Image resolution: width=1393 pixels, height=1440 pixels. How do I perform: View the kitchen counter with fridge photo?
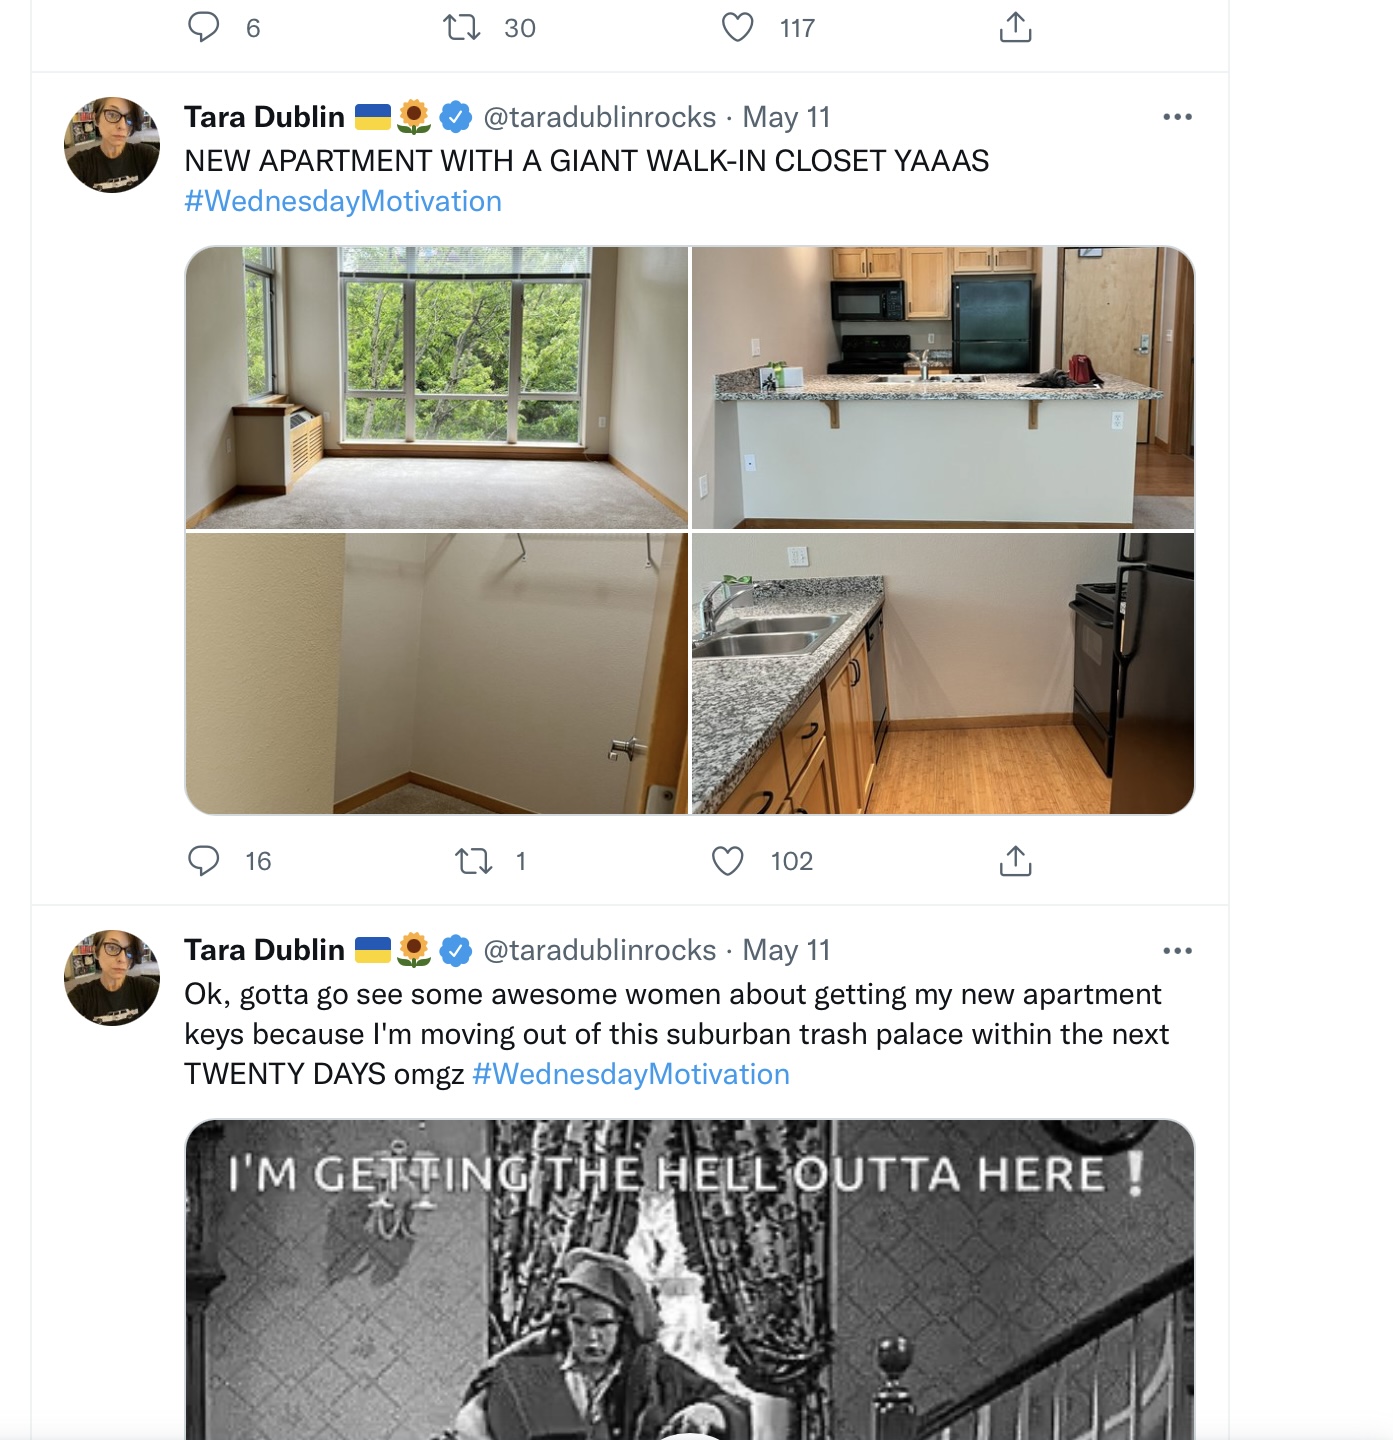943,387
